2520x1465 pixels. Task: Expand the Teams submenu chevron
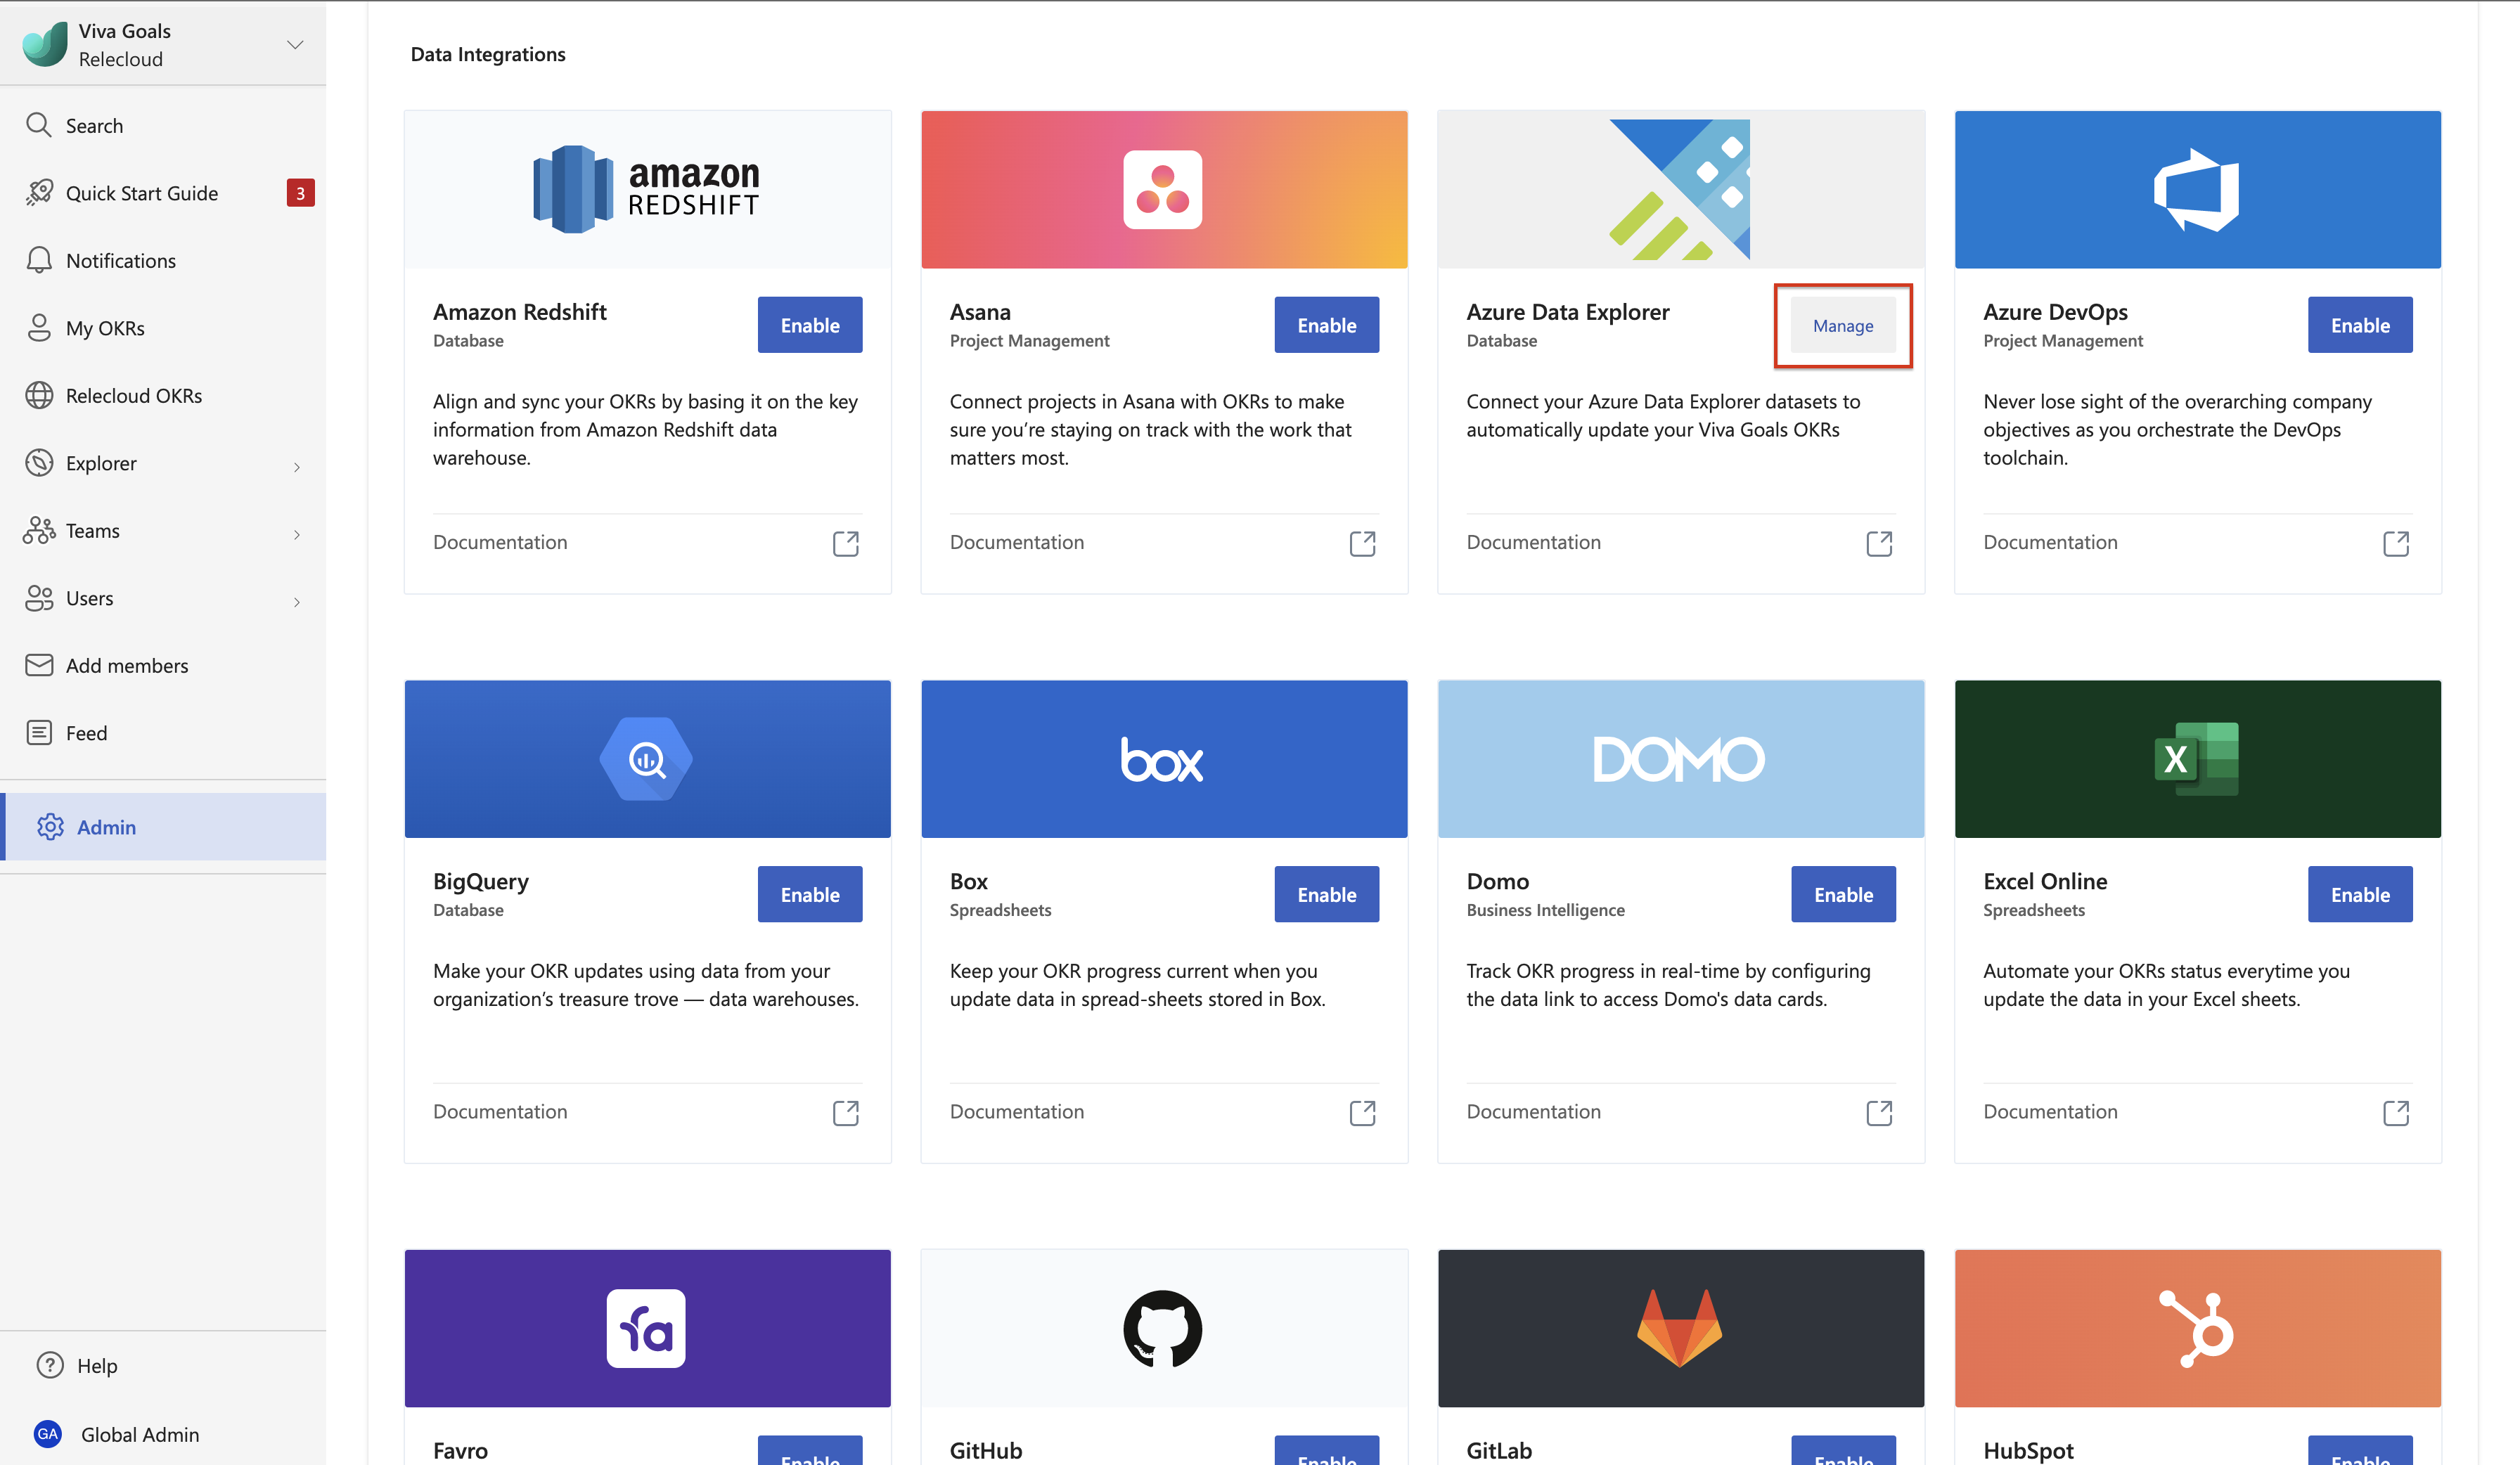click(296, 534)
